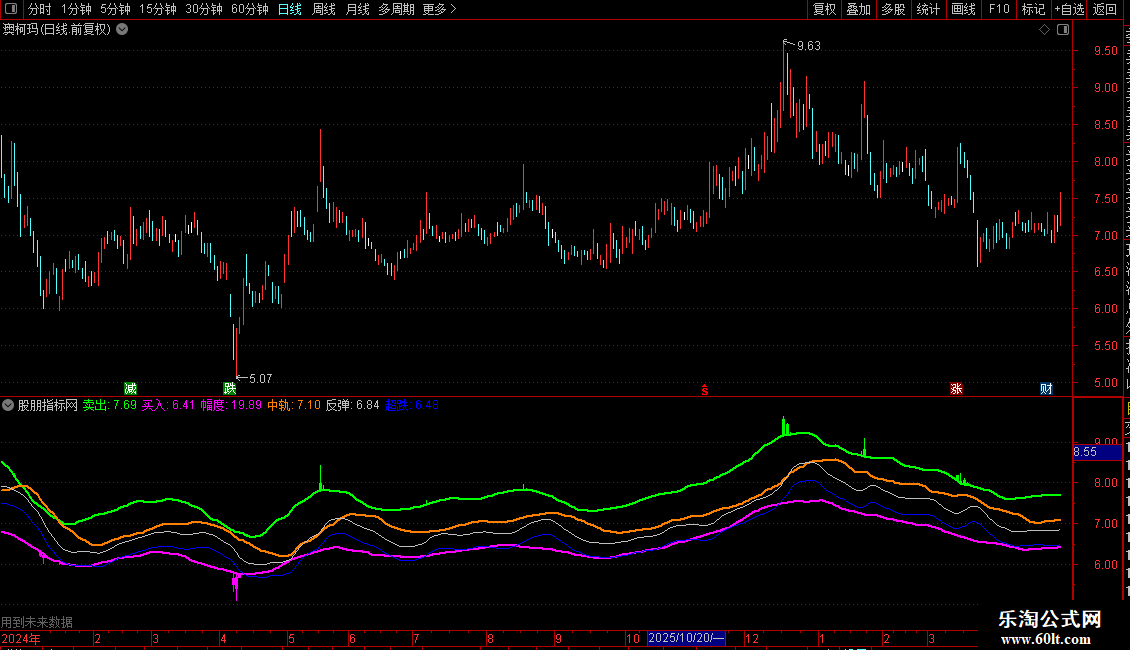Click the 返回 back button

[x=1105, y=9]
